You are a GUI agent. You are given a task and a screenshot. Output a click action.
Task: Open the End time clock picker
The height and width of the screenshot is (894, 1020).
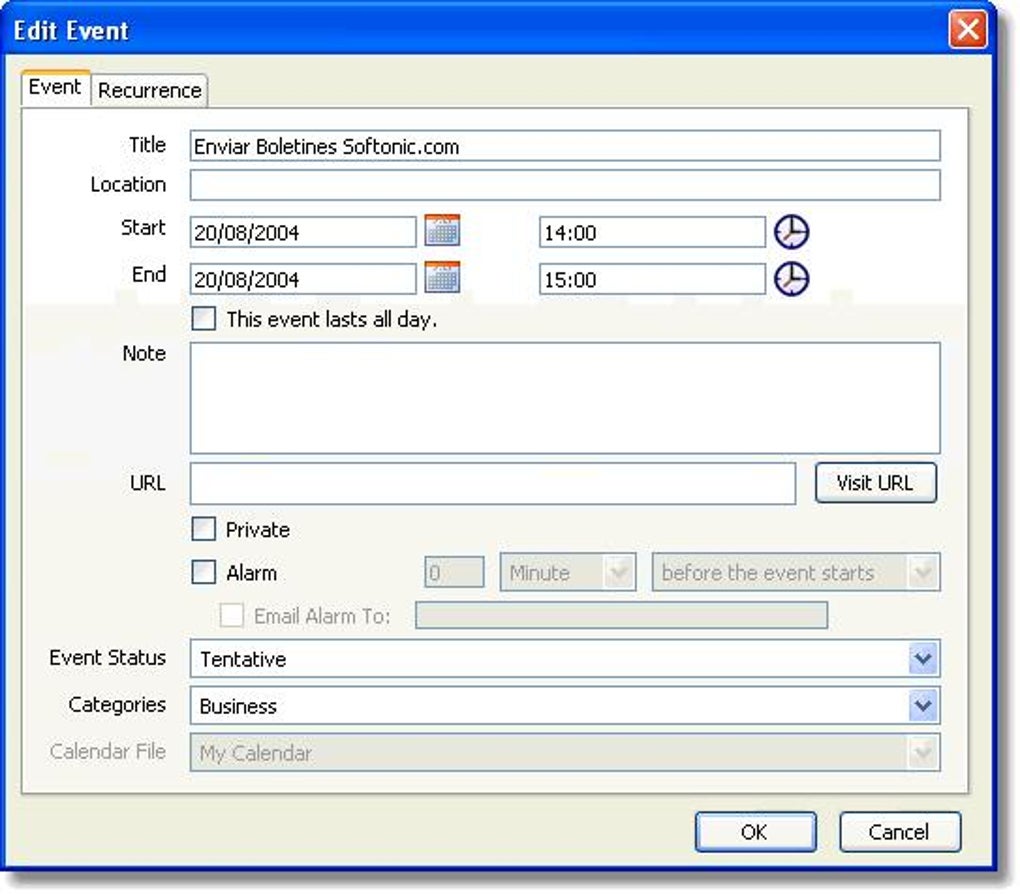pyautogui.click(x=791, y=279)
